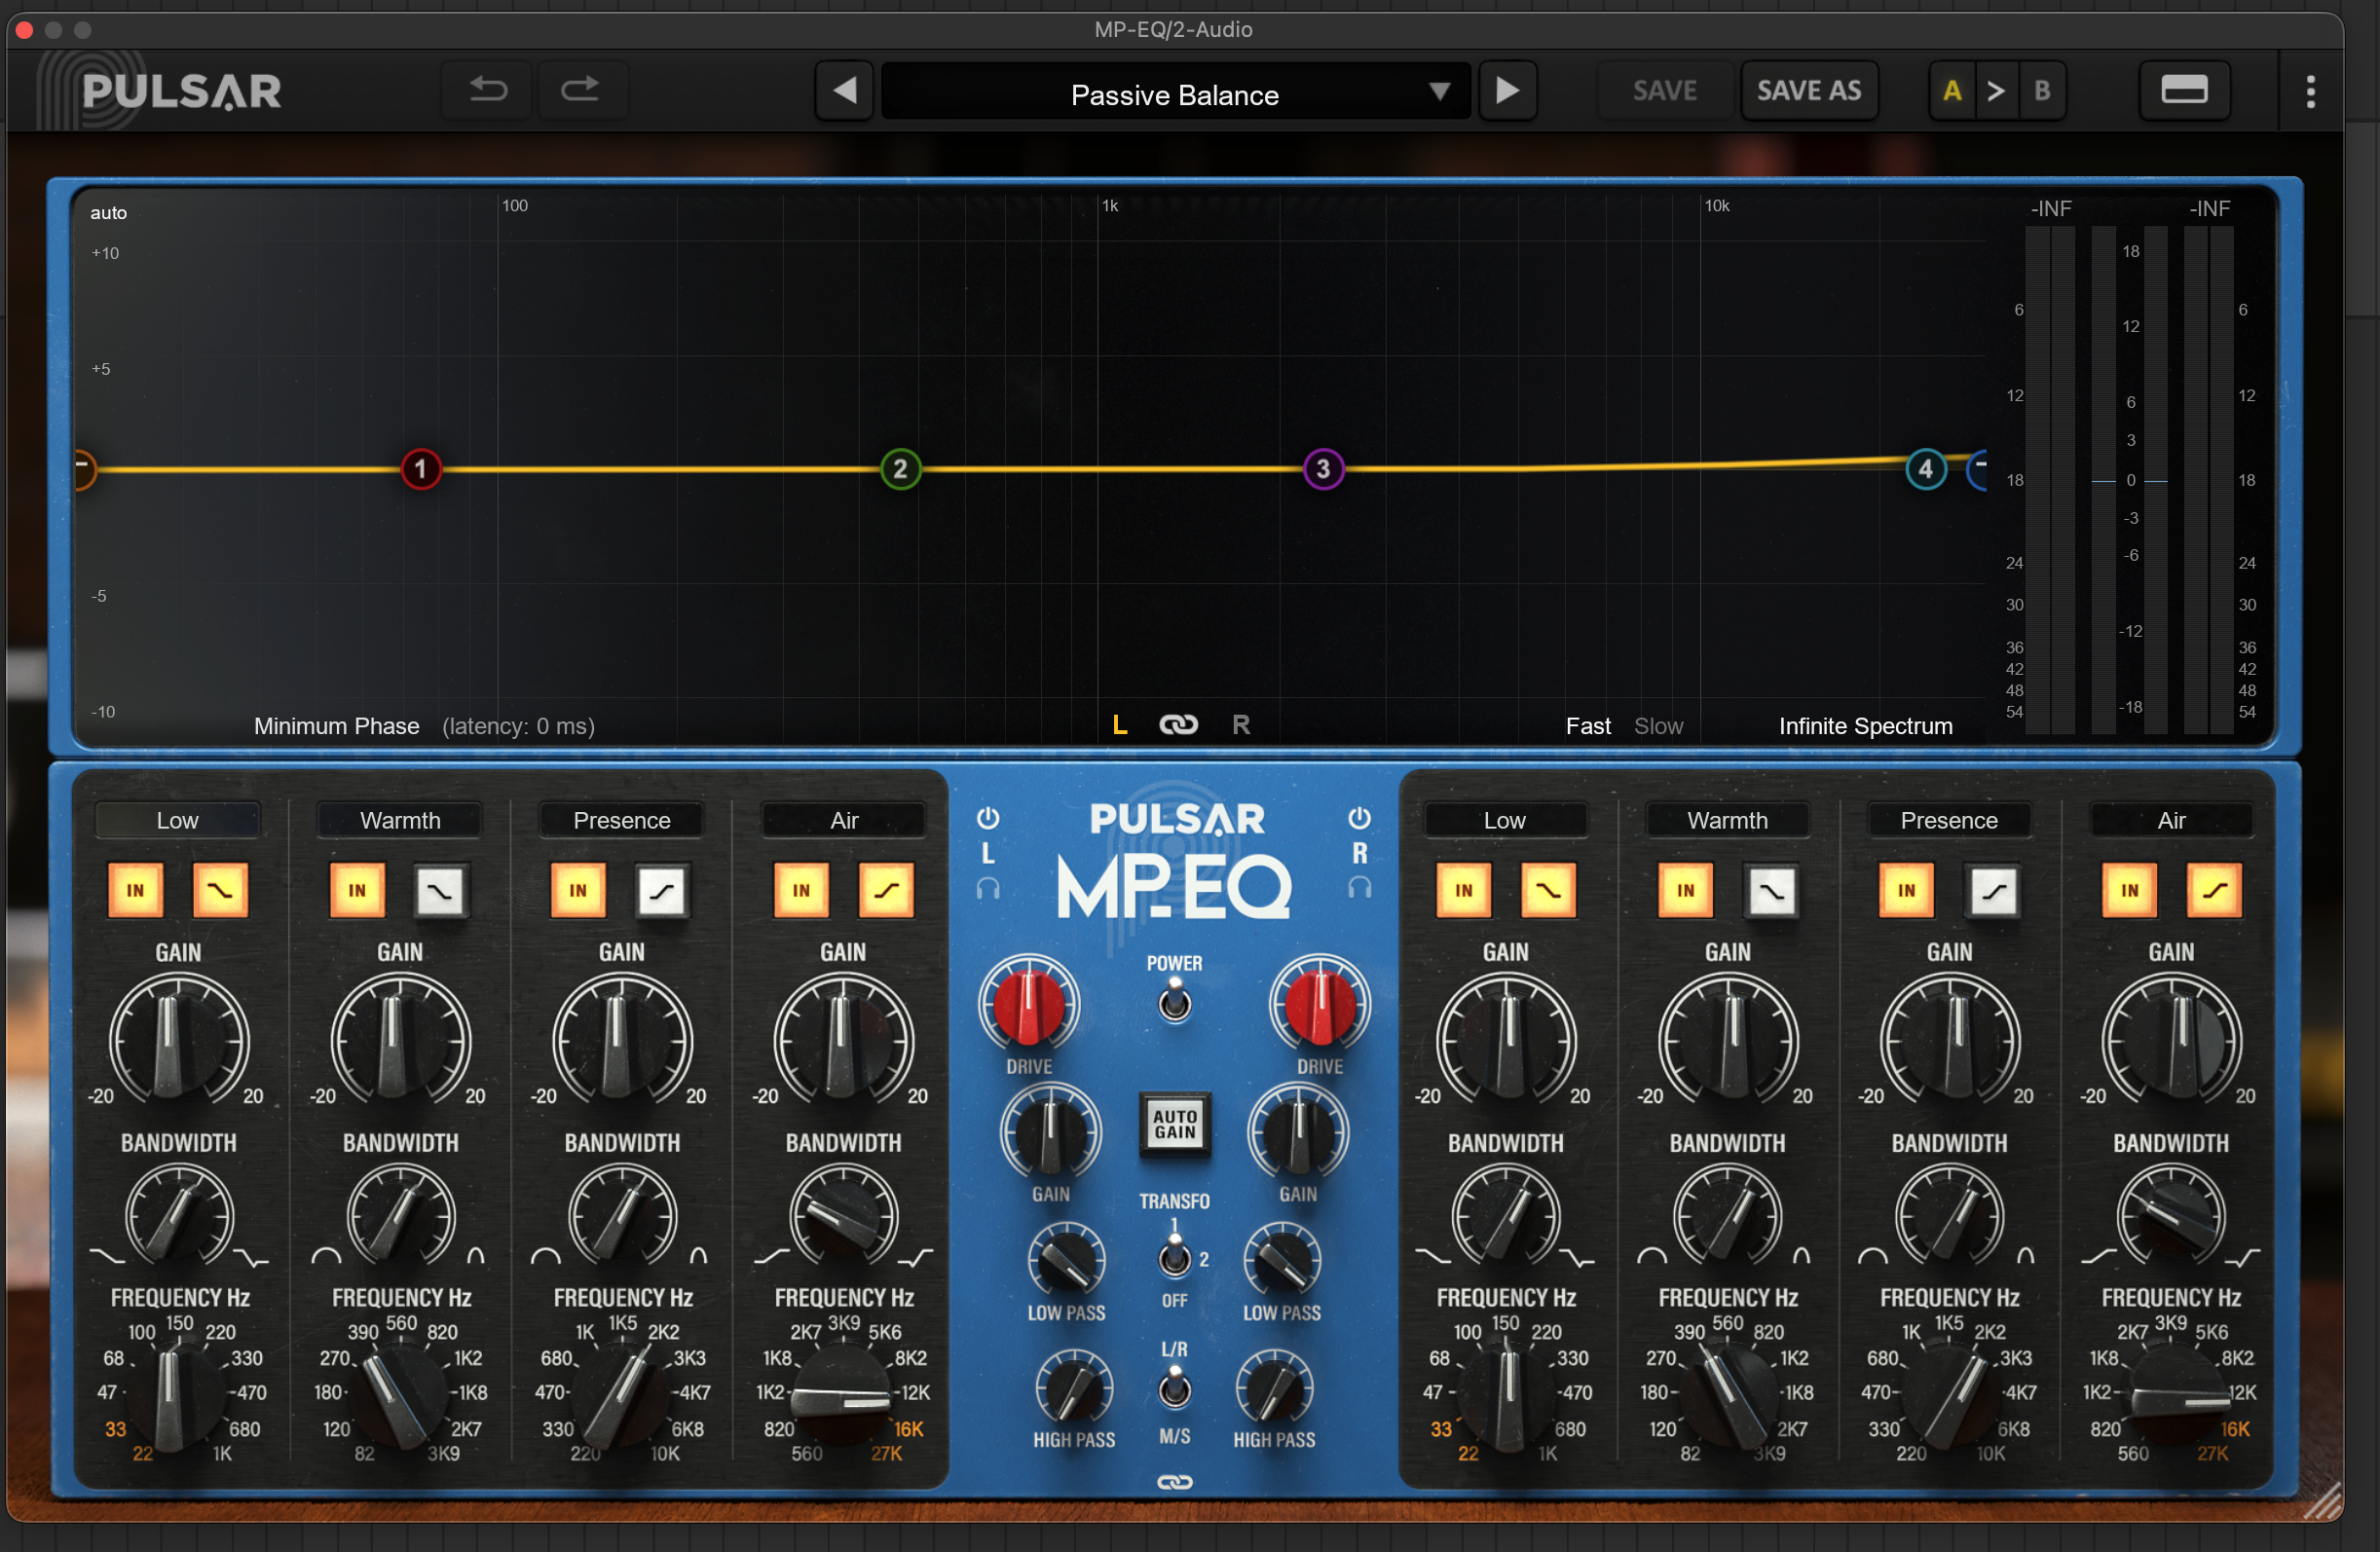Click the left LOW PASS knob
The width and height of the screenshot is (2380, 1552).
coord(1066,1261)
